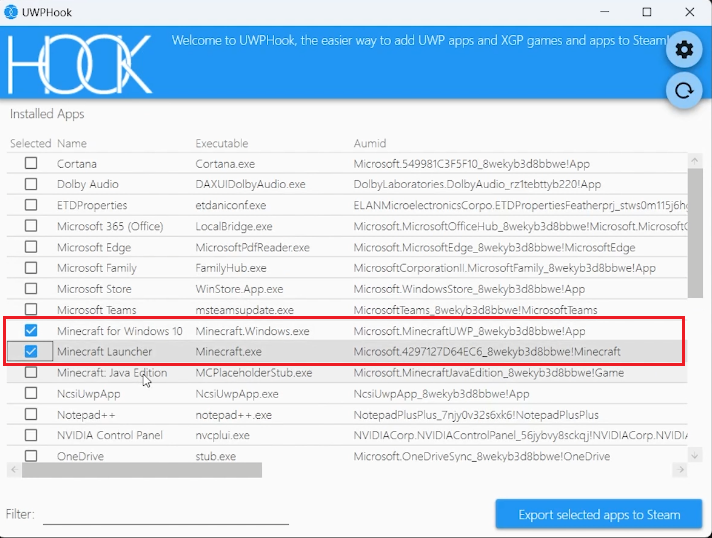712x538 pixels.
Task: Check the Microsoft Store box
Action: pos(31,288)
